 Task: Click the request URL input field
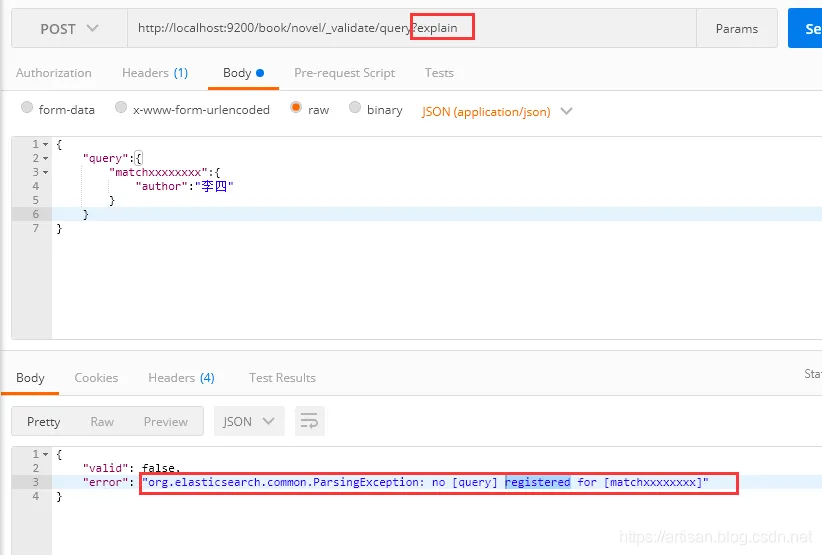click(412, 28)
